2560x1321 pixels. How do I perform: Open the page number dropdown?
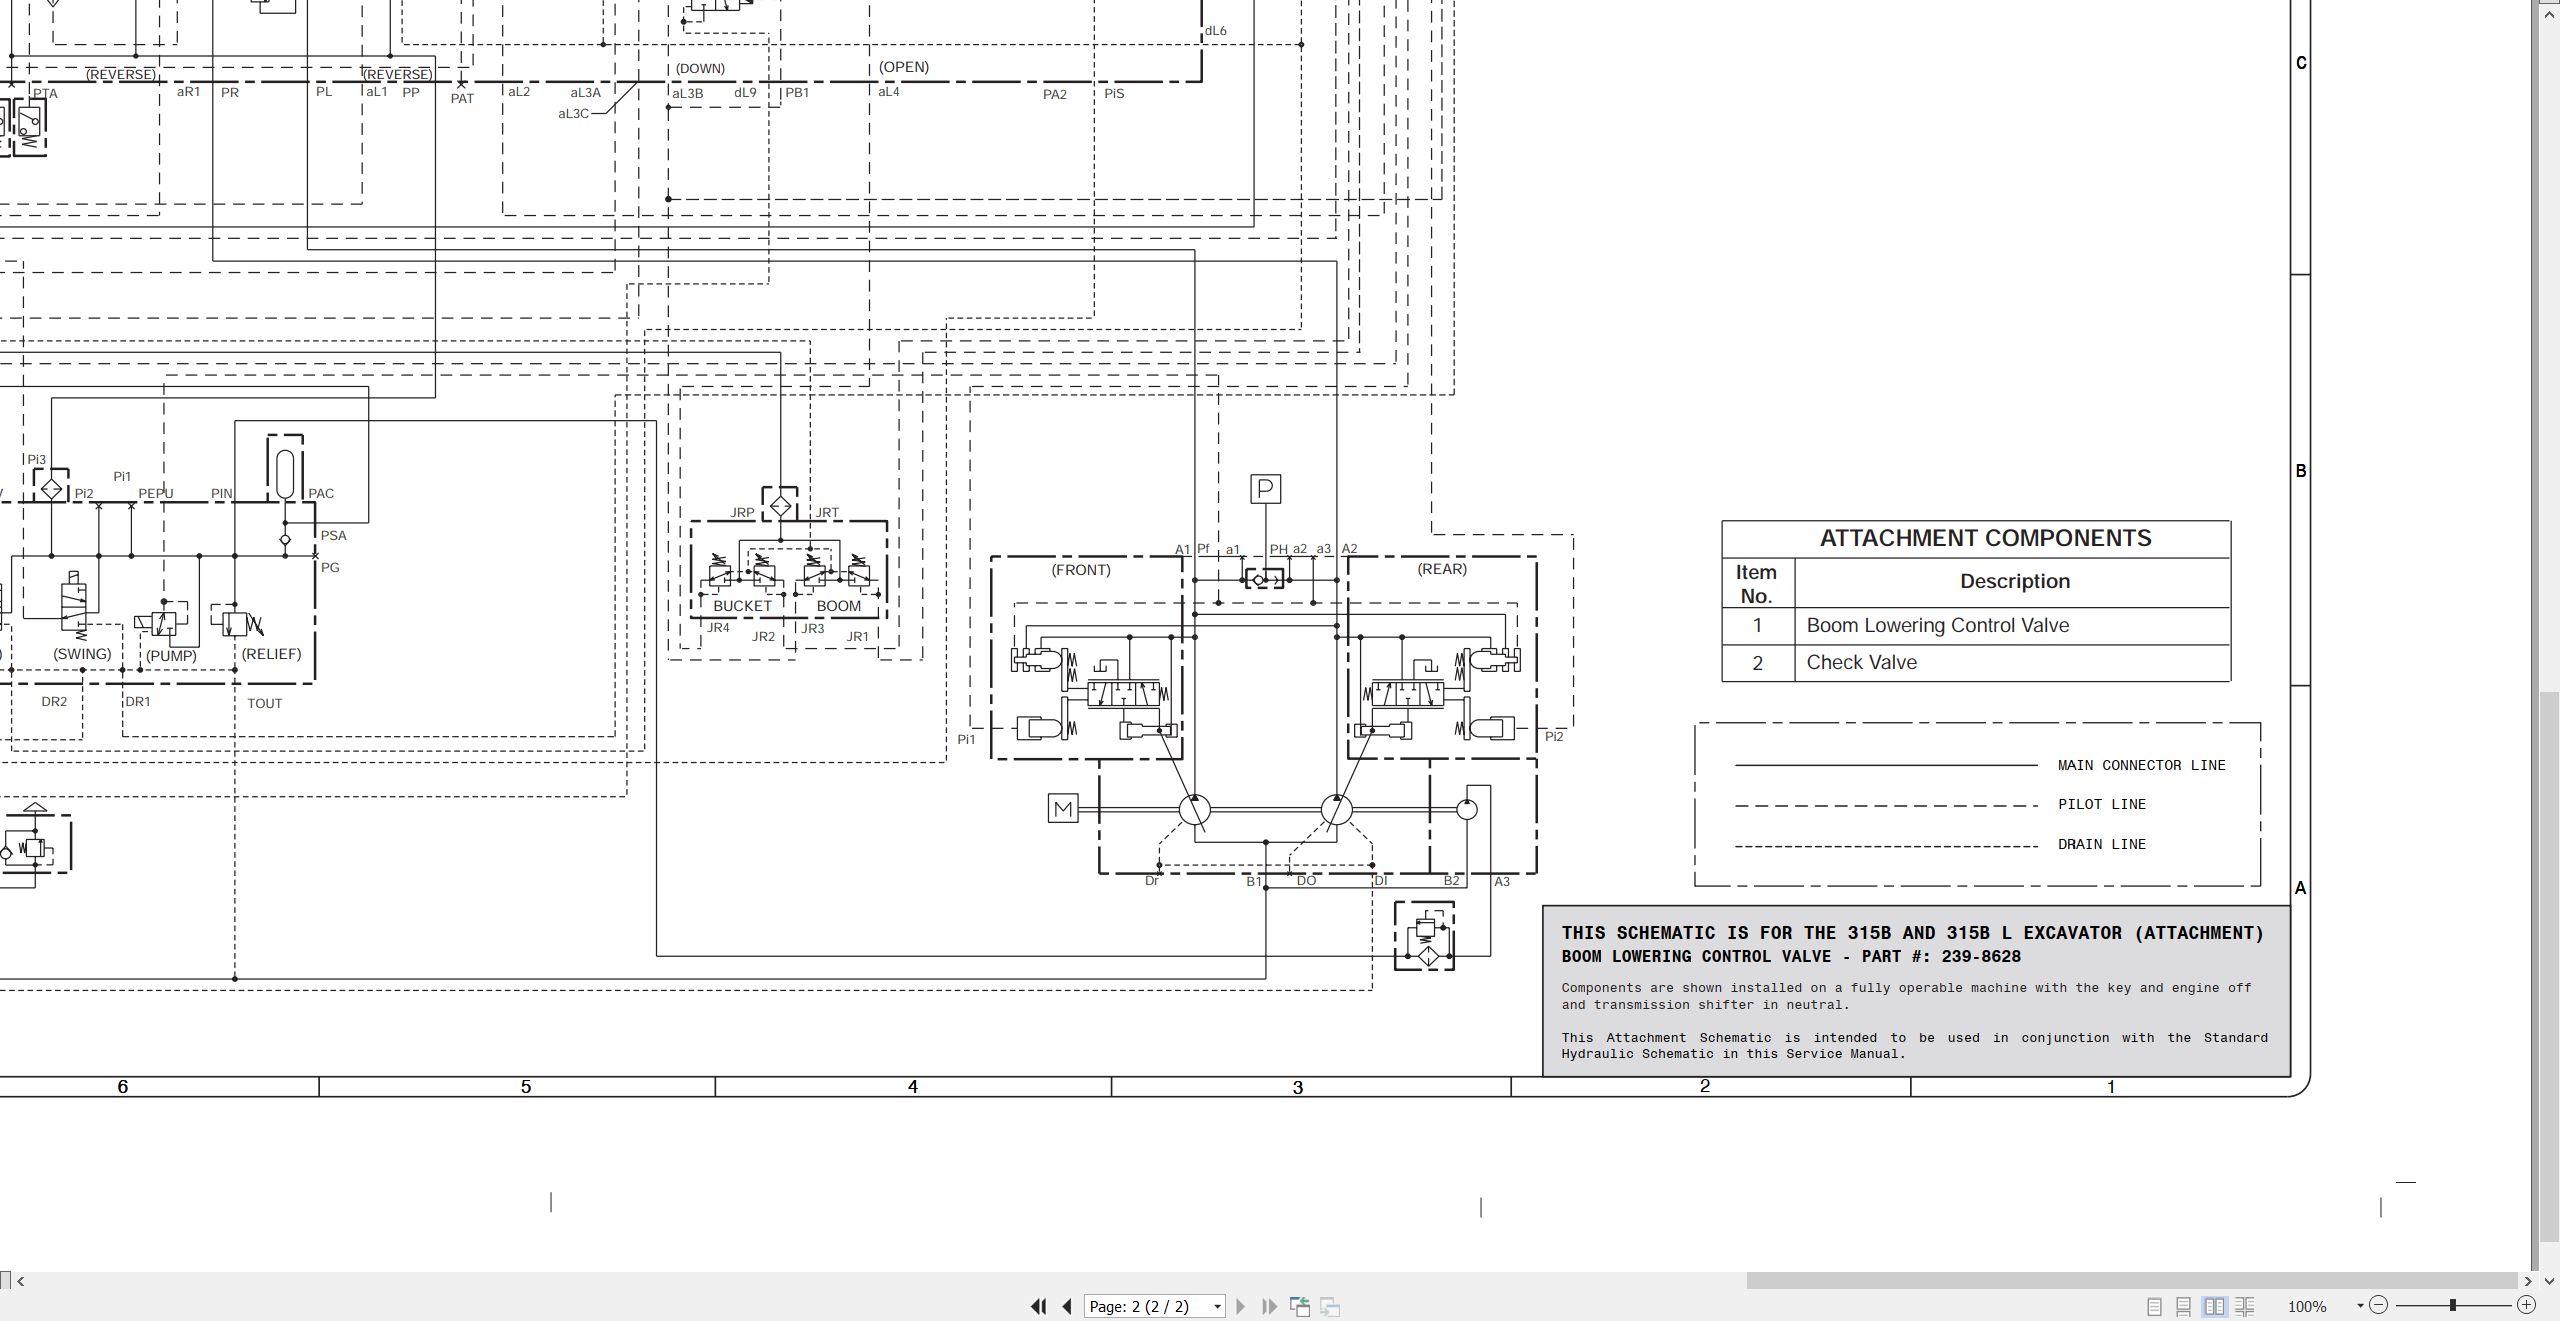[x=1217, y=1307]
